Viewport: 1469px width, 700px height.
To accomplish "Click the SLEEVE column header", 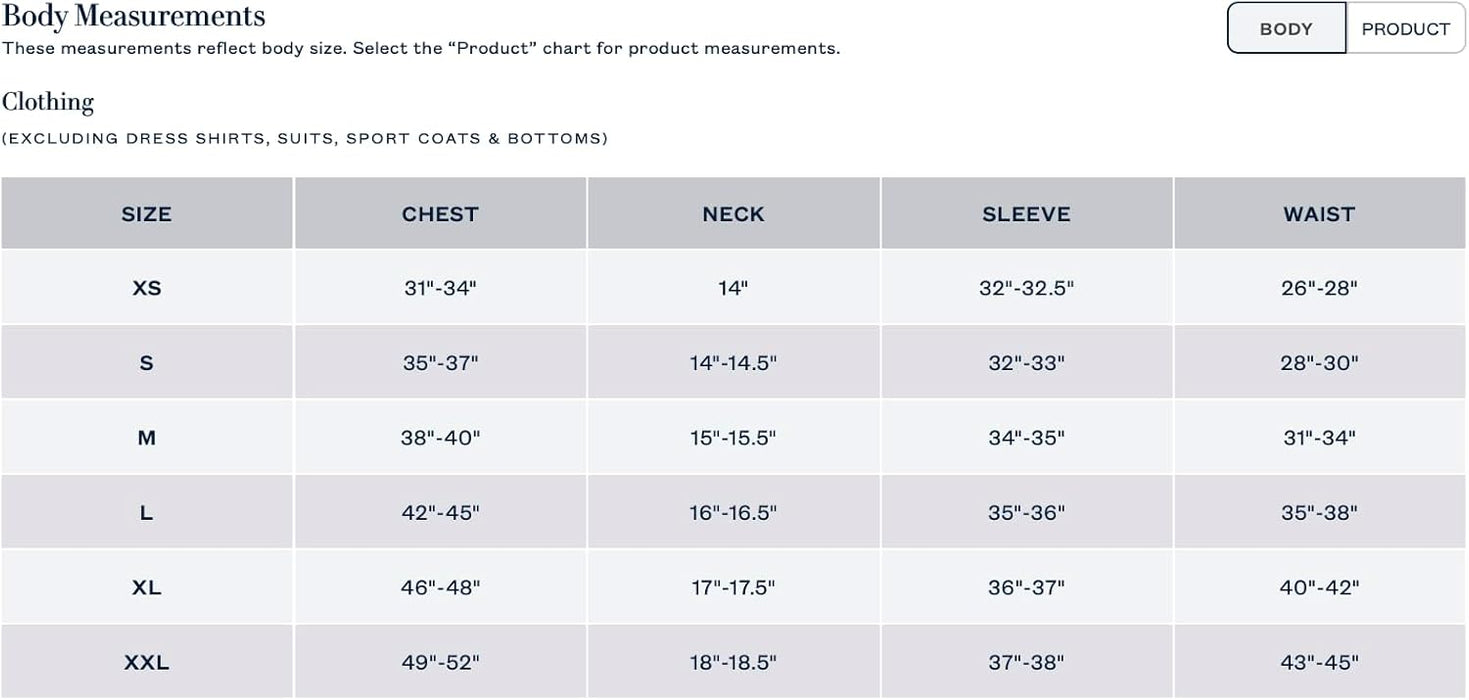I will [x=1026, y=214].
